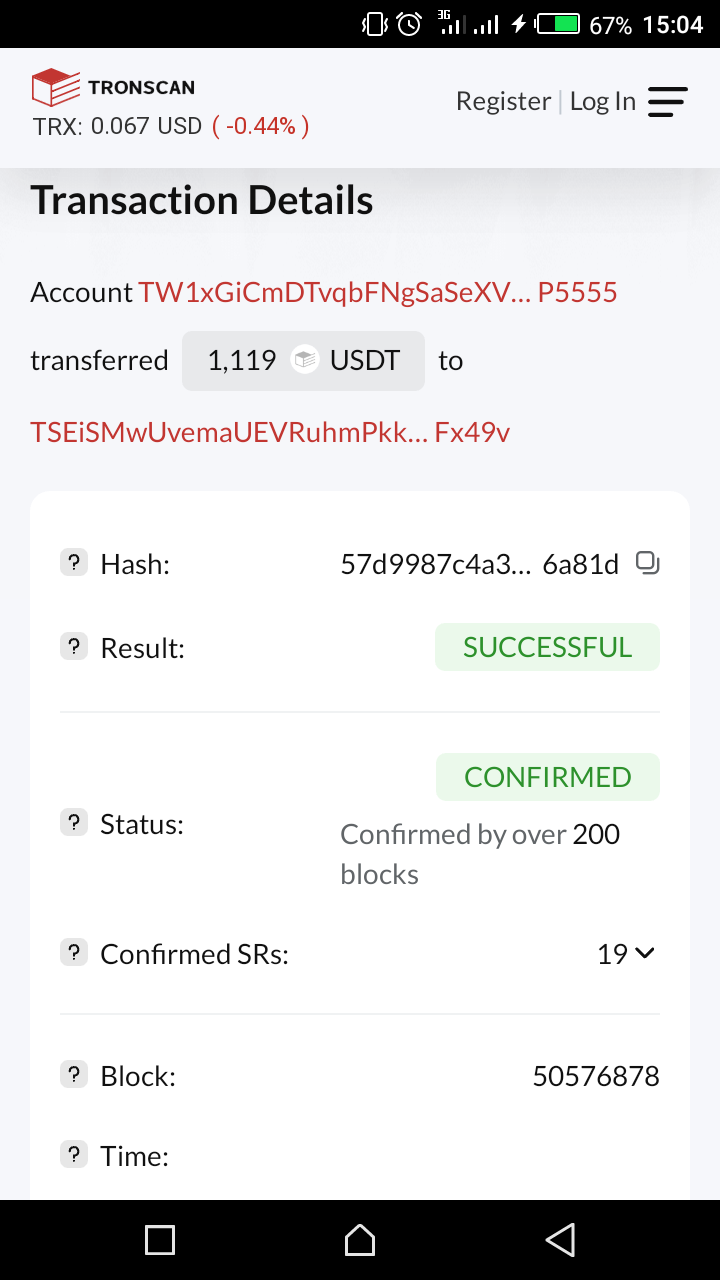Open sender address TW1xGiCmDTvqbFNgSaSeXV

pos(378,293)
